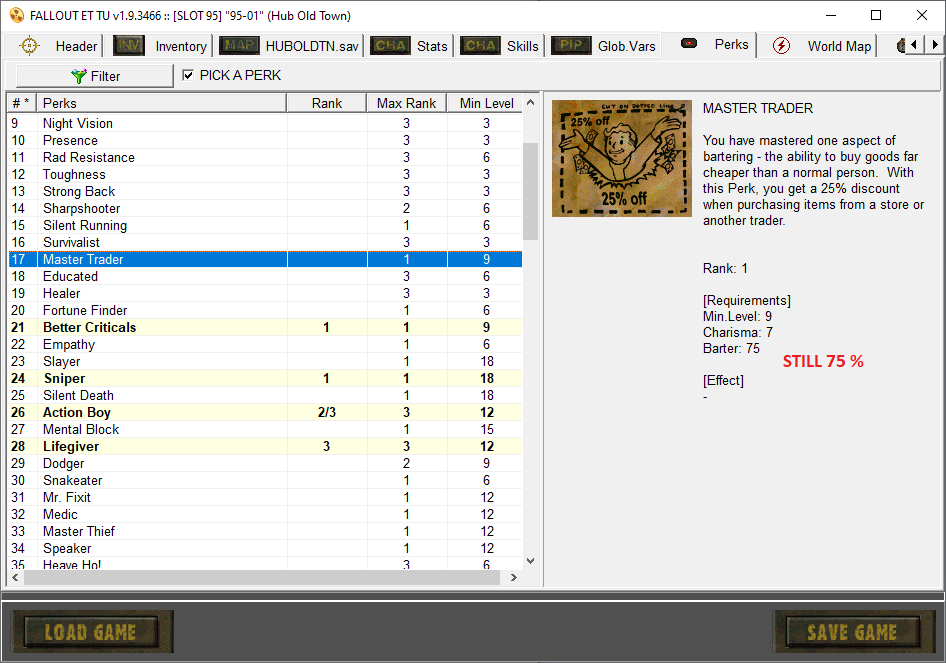The image size is (946, 663).
Task: Select the Toughness perk row
Action: (x=265, y=174)
